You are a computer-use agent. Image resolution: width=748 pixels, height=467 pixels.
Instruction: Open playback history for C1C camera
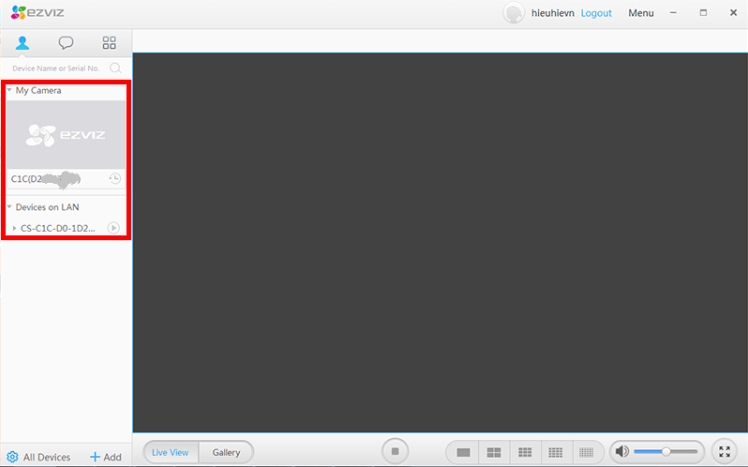[115, 178]
